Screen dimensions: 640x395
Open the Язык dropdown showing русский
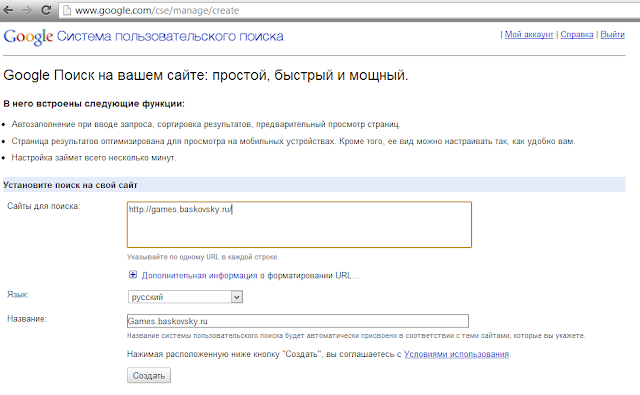[185, 297]
